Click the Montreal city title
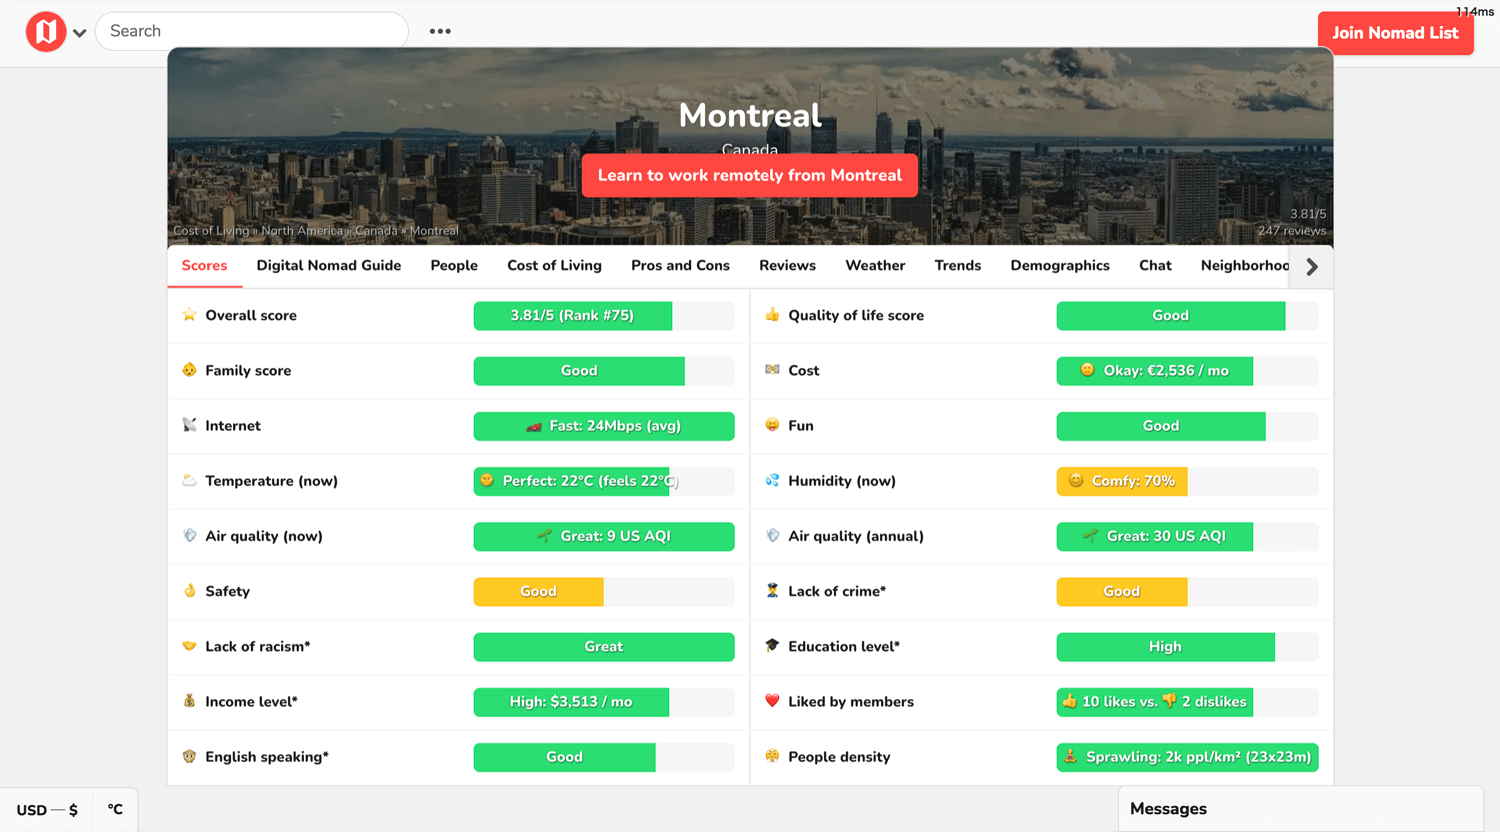 (x=750, y=115)
